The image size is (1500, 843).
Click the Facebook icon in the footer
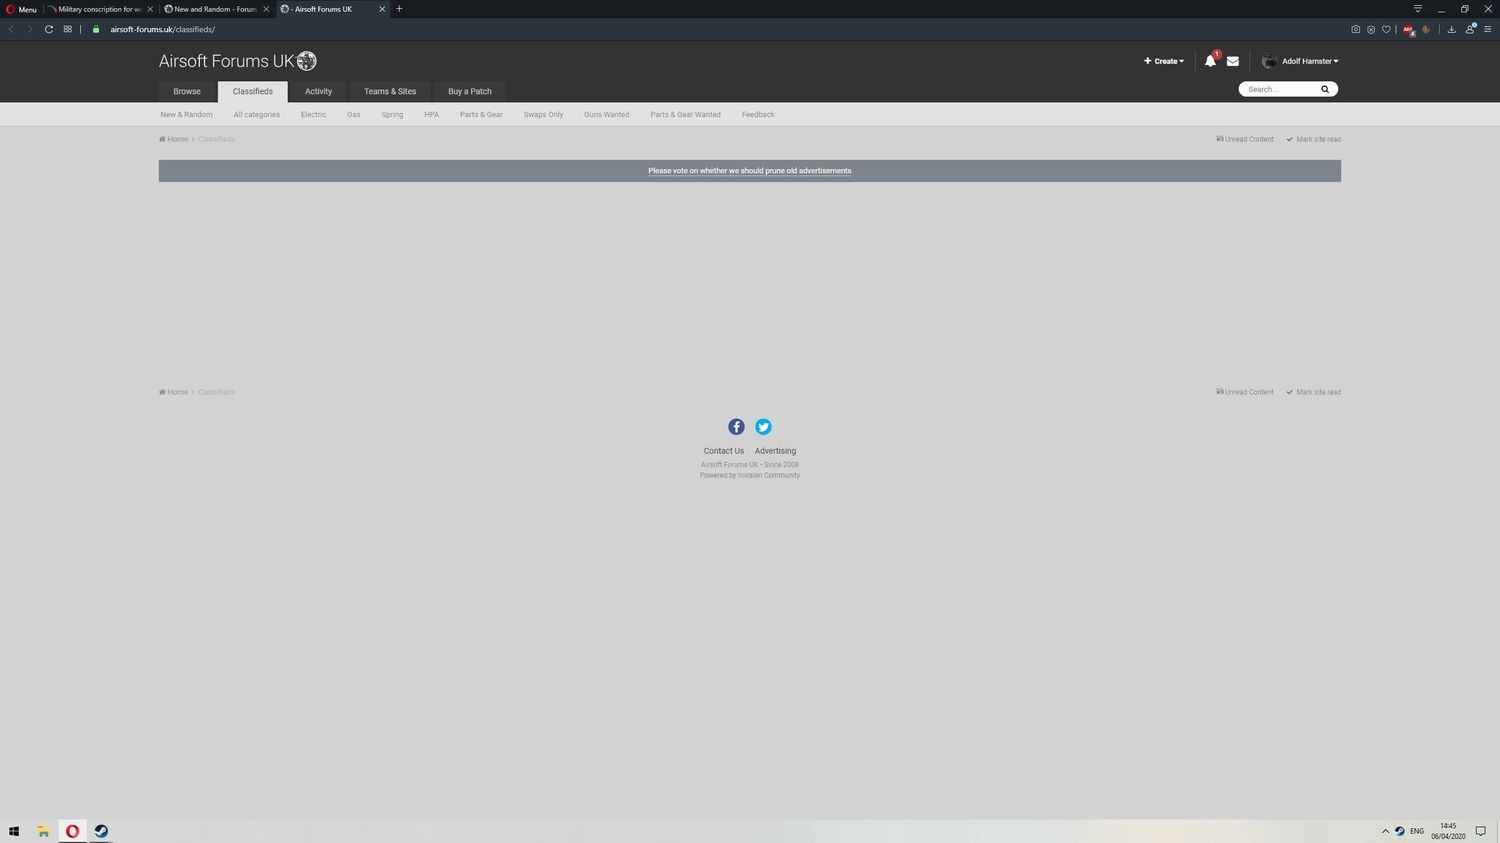736,427
